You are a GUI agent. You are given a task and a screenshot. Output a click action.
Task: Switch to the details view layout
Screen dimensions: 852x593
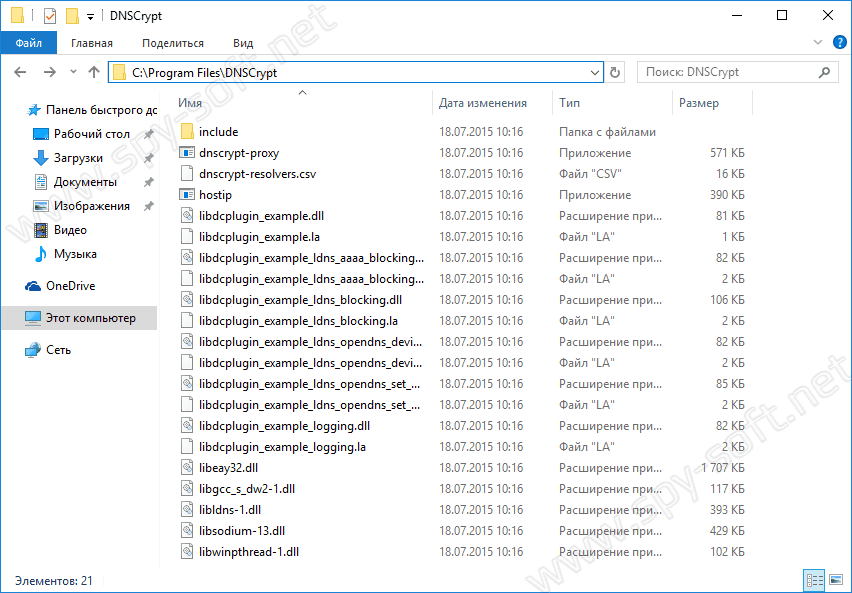coord(814,580)
